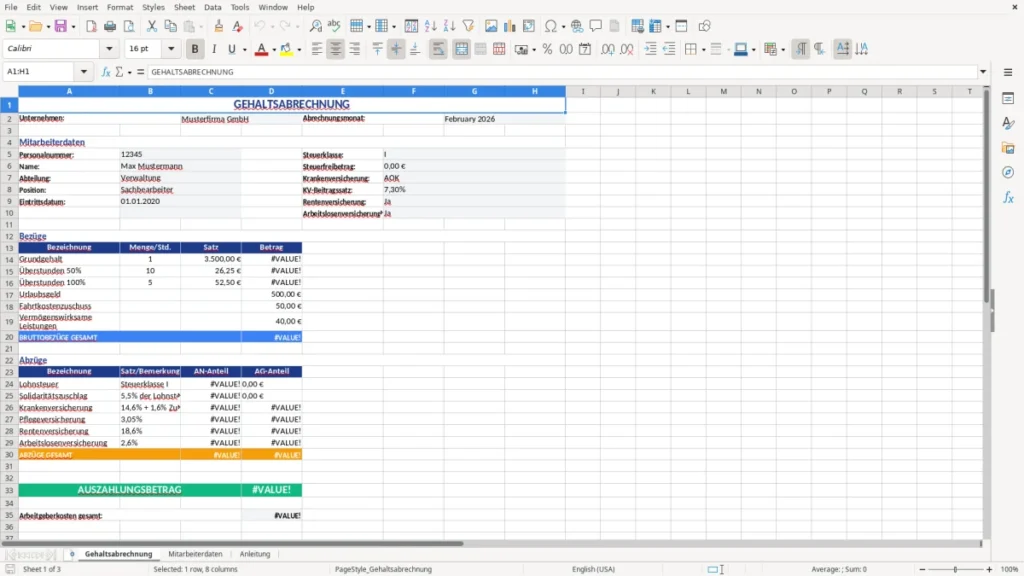
Task: Click the Clear Direct Formatting icon
Action: 238,26
